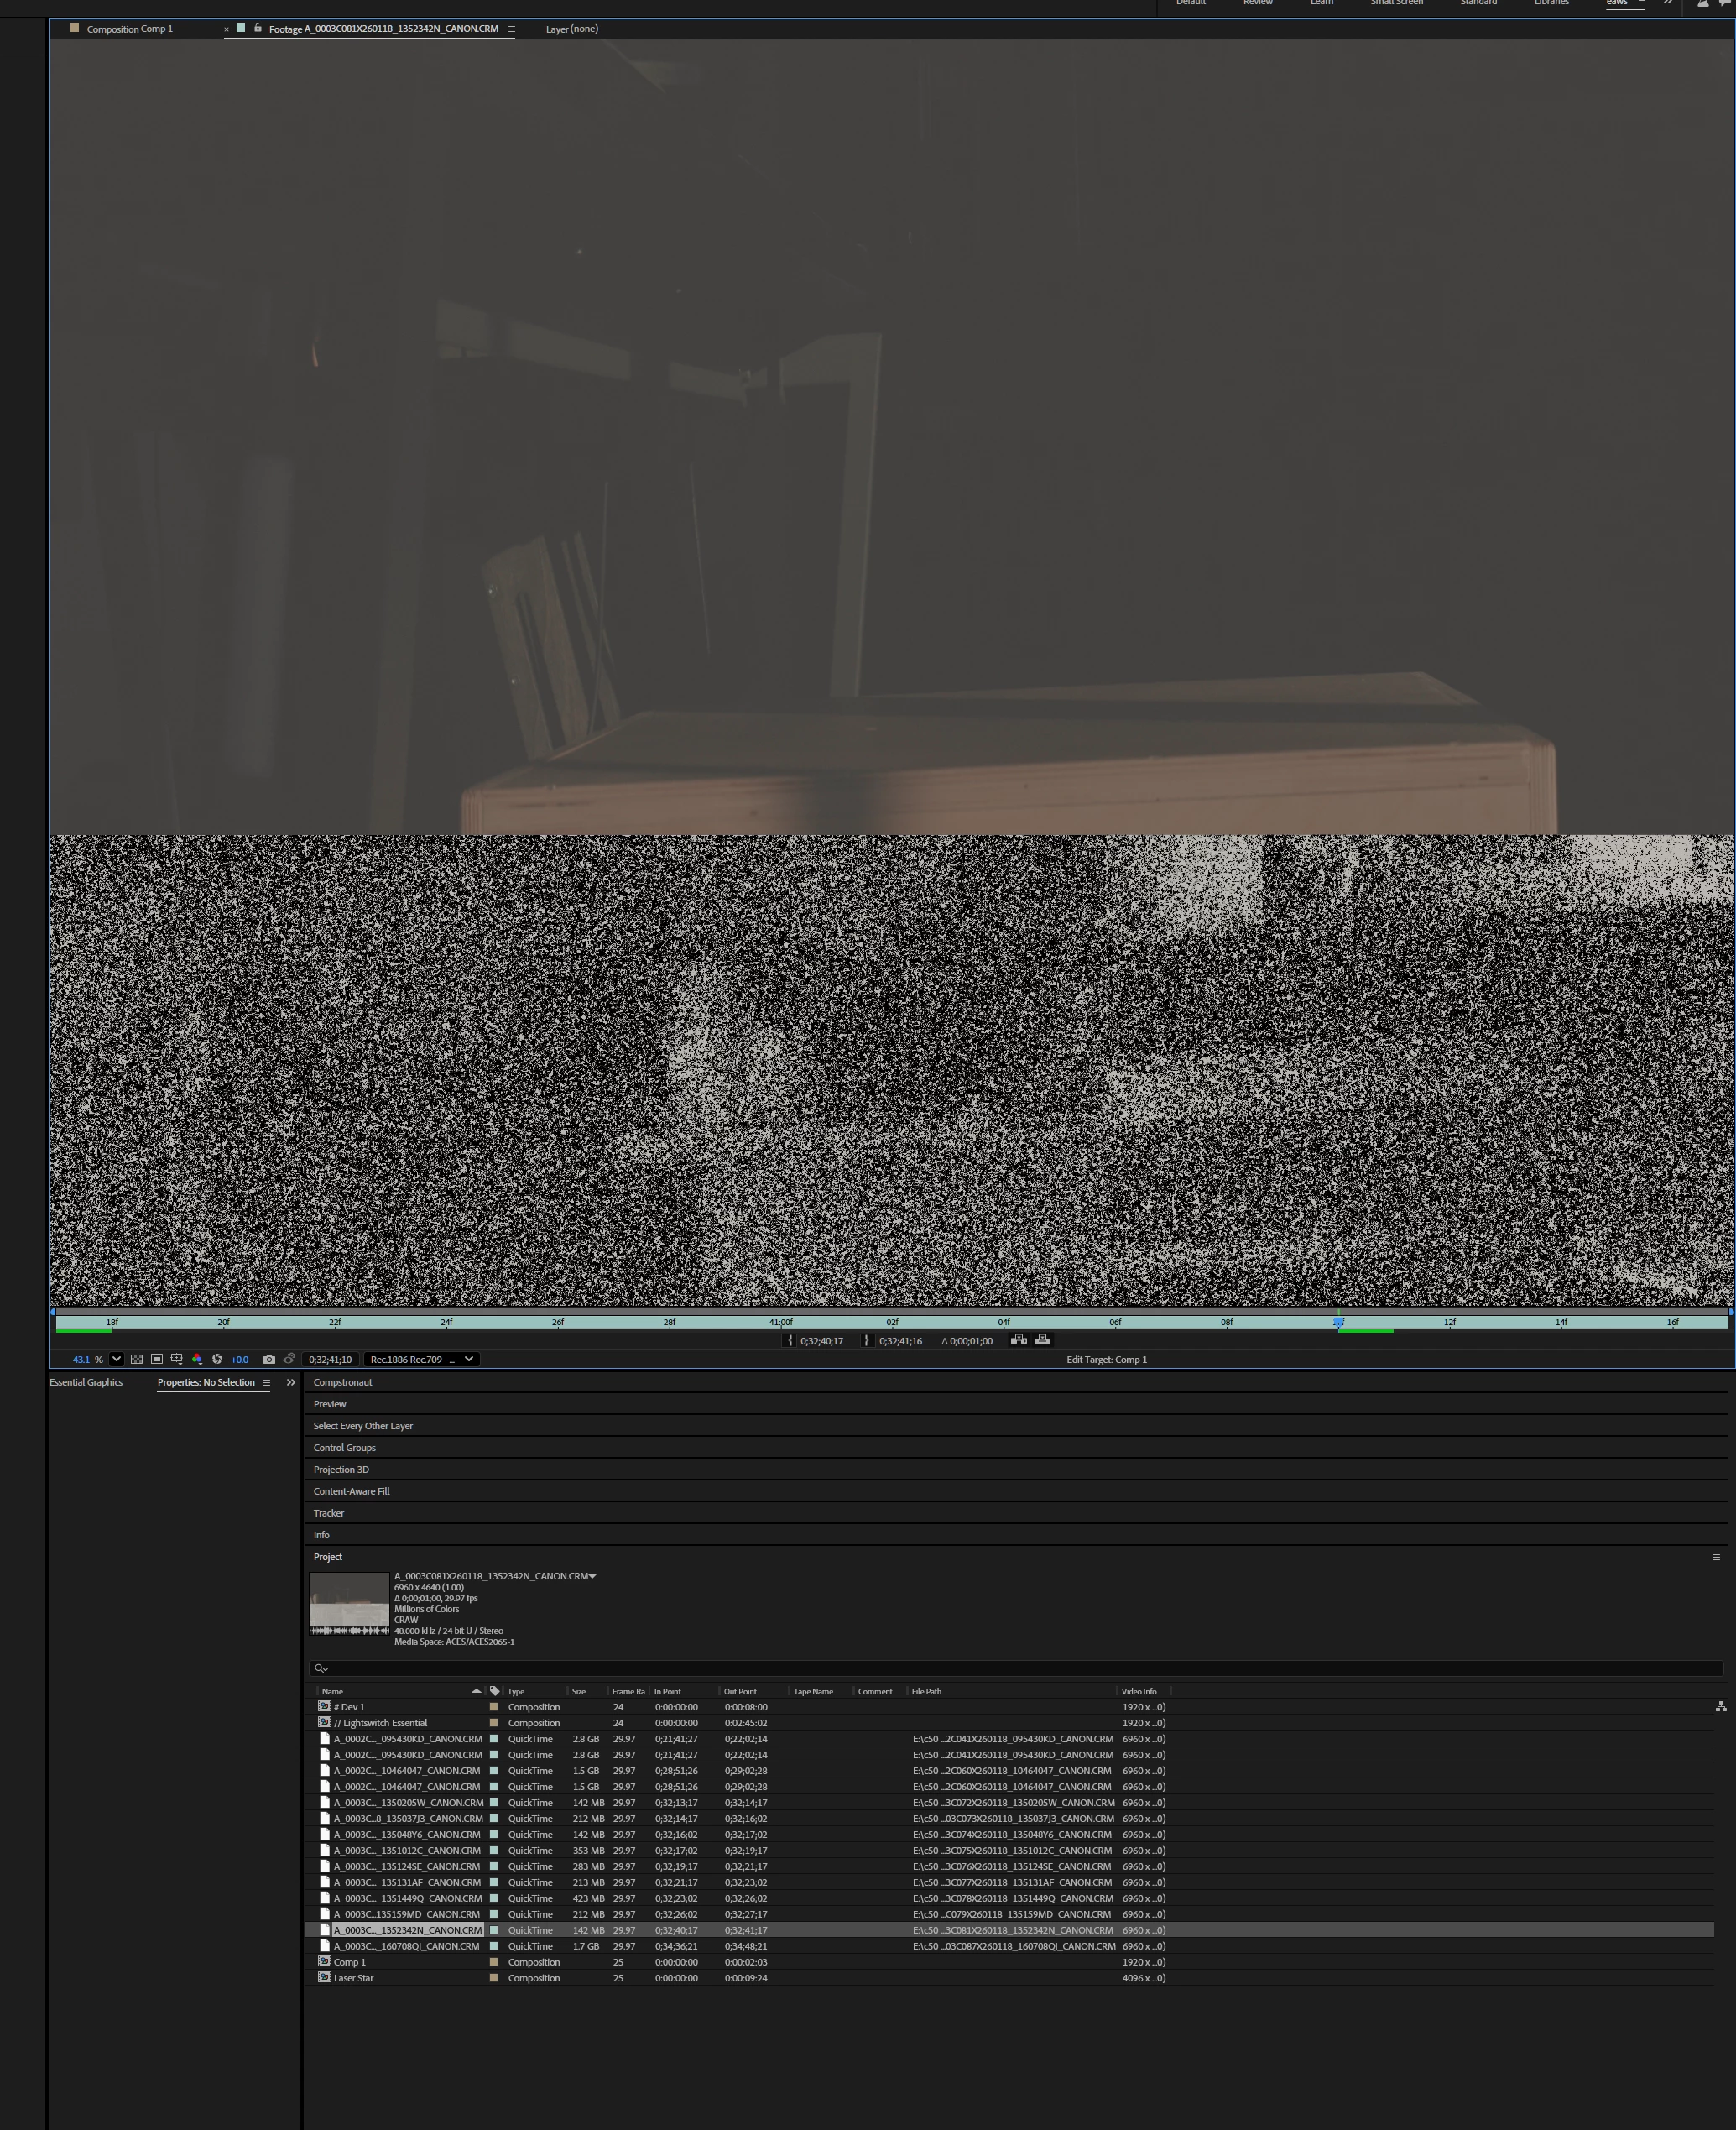
Task: Select footage A_0003C..135159MD_CANON.CRM
Action: (x=407, y=1914)
